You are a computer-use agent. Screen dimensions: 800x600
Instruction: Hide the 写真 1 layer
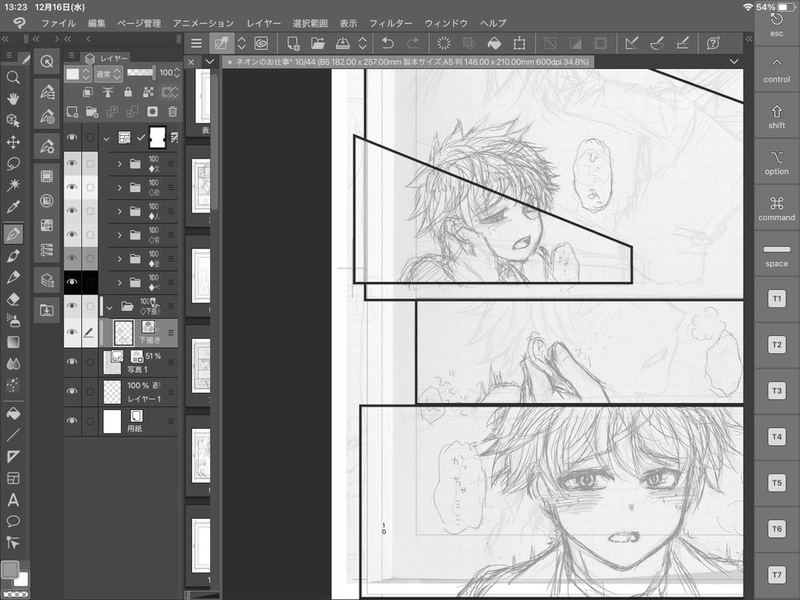72,362
